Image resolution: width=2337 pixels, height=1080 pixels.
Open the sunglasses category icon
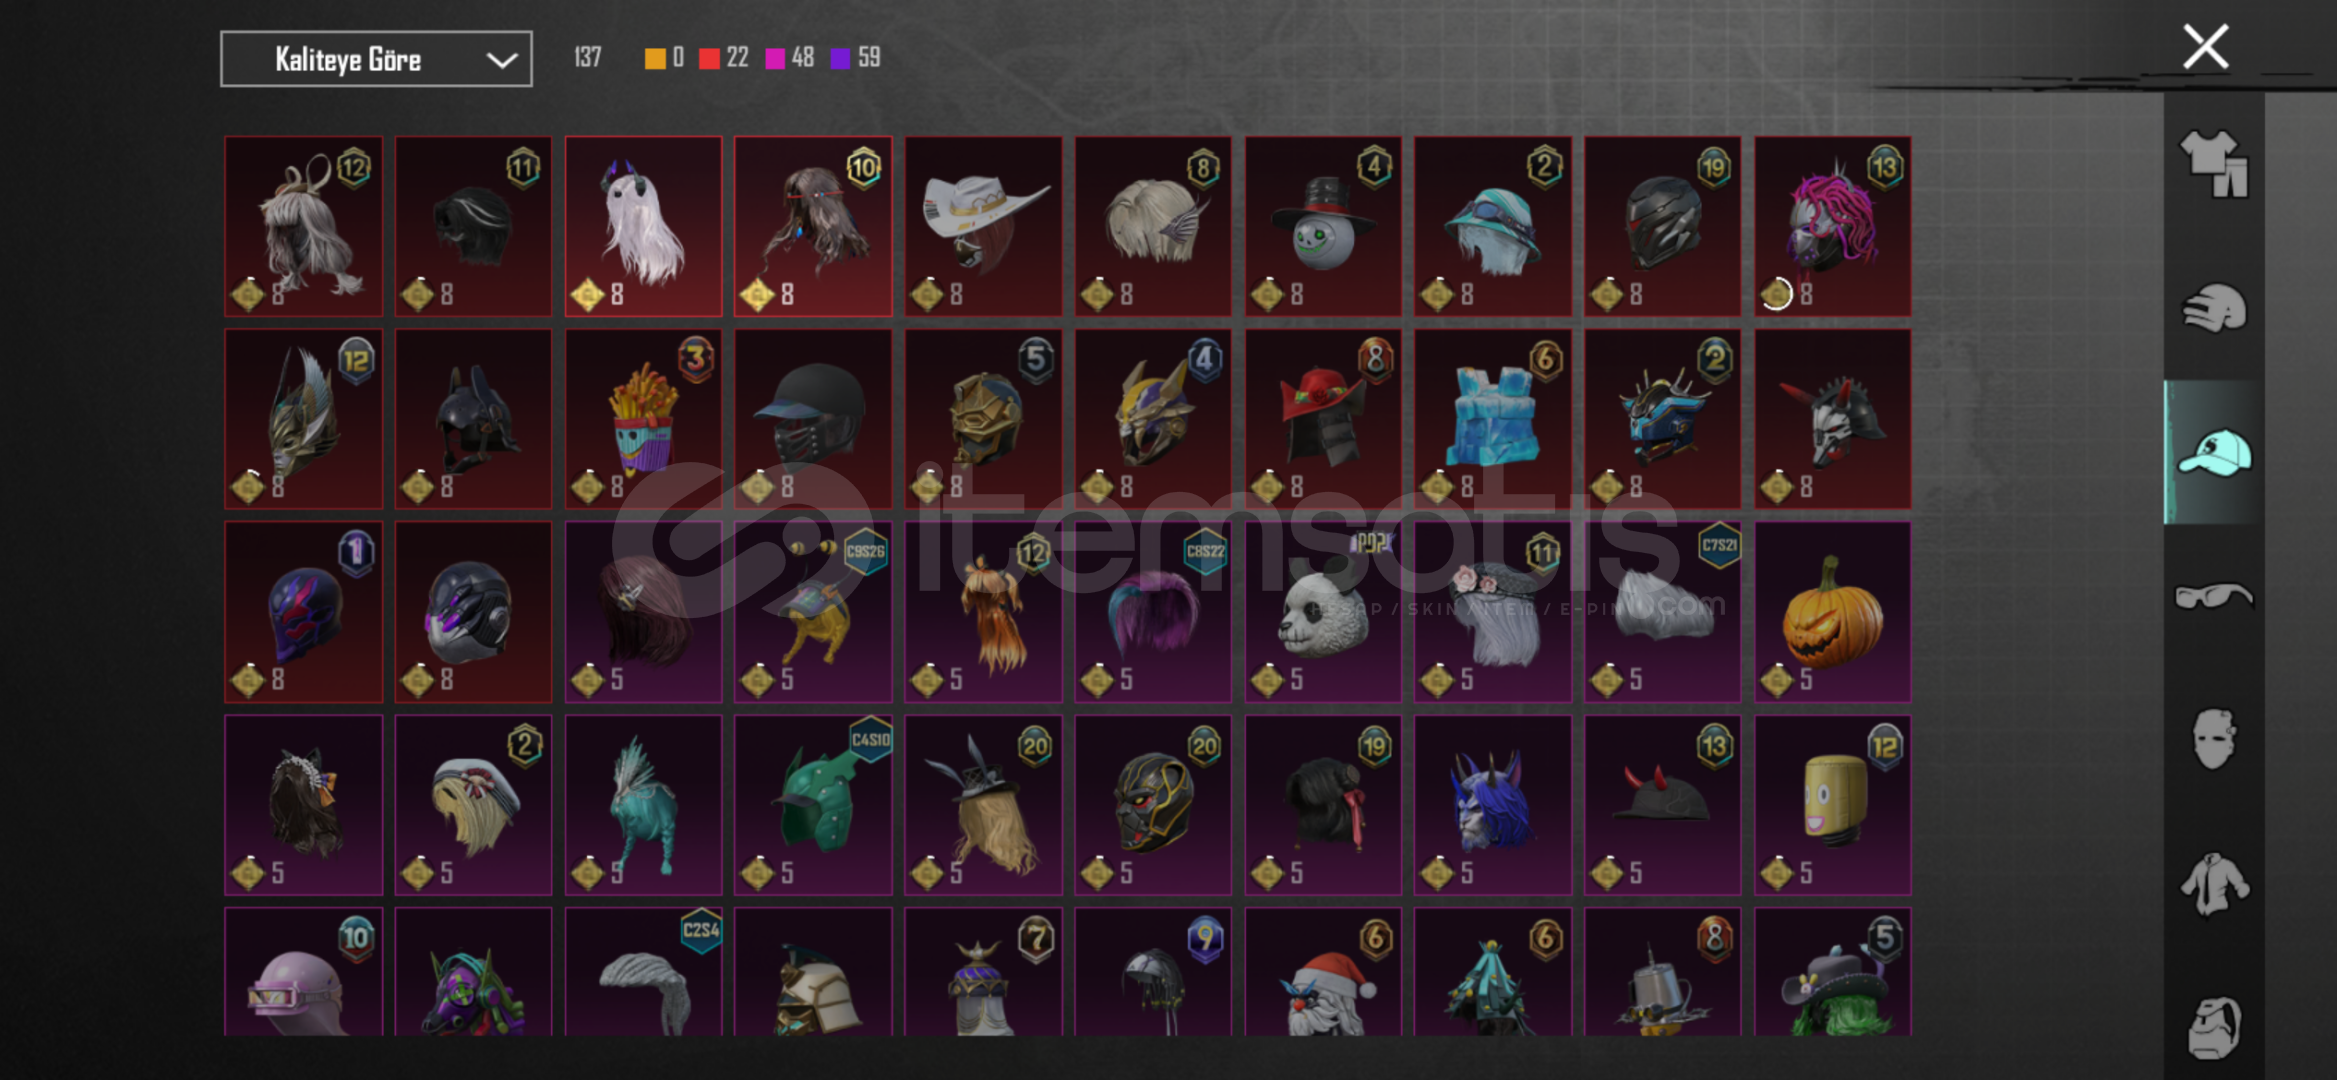click(2214, 596)
